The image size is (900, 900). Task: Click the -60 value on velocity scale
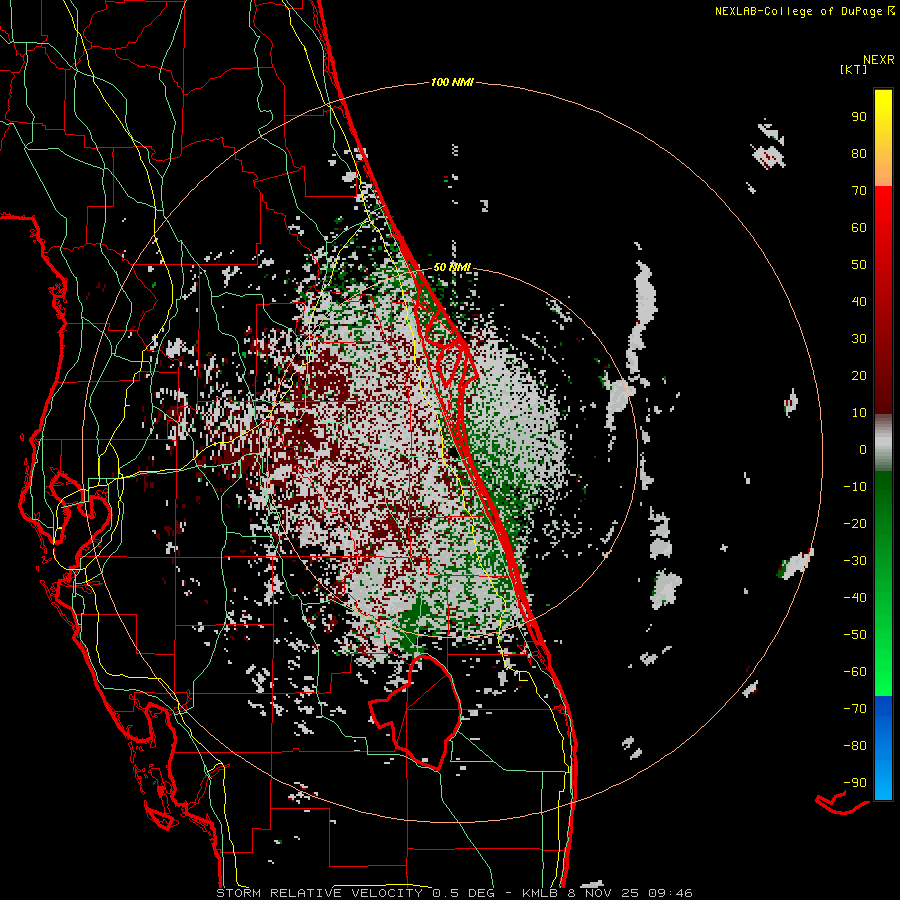point(855,672)
